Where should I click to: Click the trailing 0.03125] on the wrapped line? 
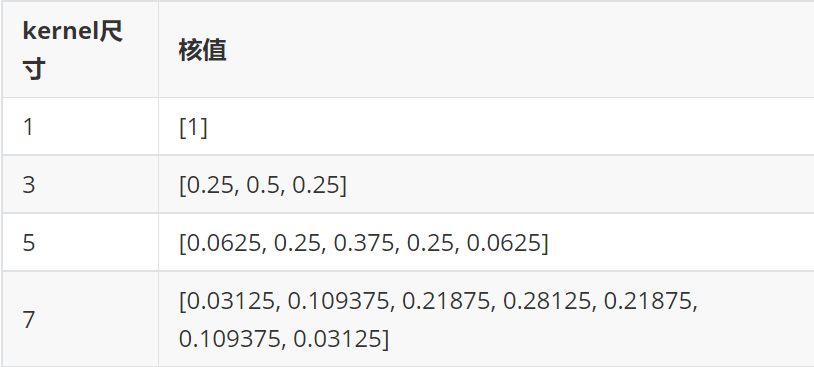point(341,339)
